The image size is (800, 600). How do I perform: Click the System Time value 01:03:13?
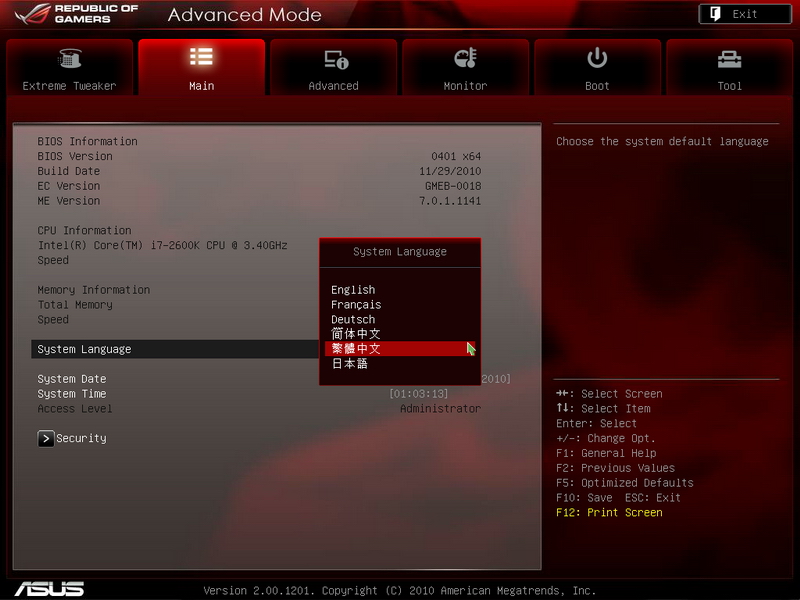click(x=418, y=394)
